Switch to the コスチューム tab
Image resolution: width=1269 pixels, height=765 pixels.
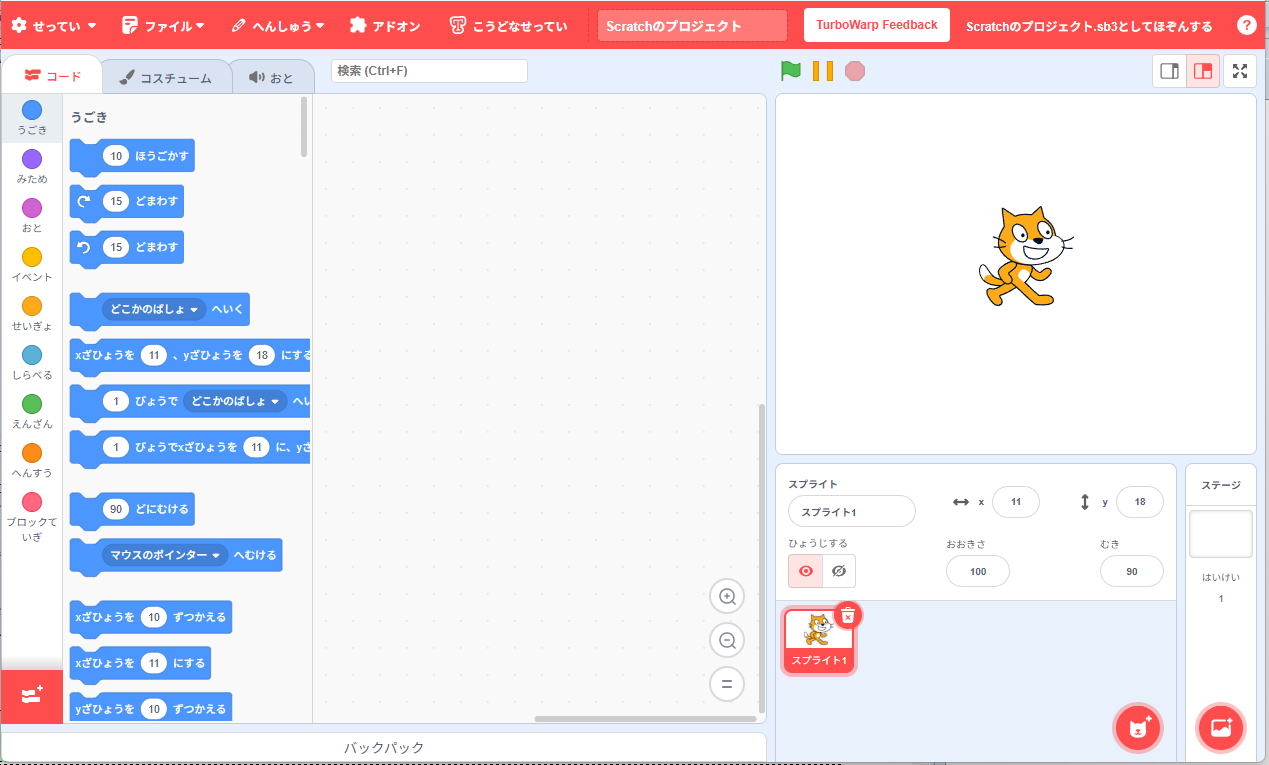(x=165, y=77)
